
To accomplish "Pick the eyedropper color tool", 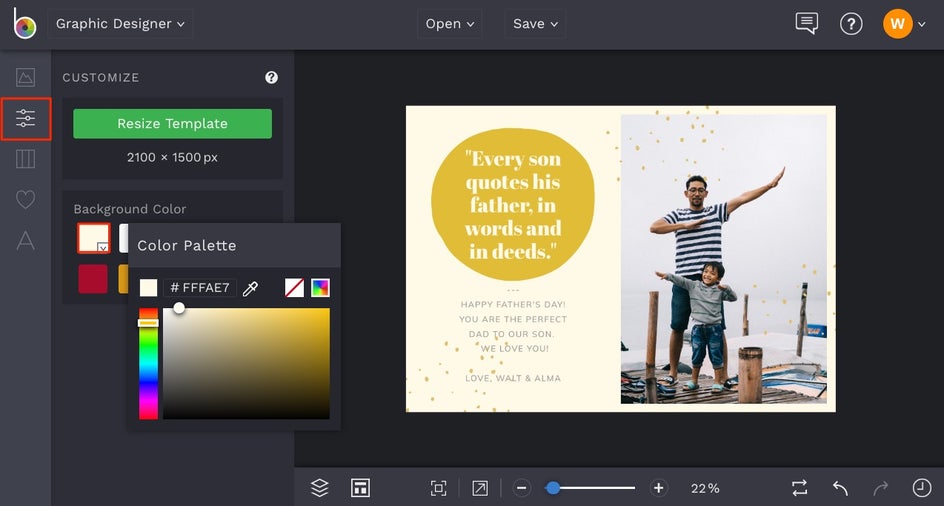I will click(251, 288).
